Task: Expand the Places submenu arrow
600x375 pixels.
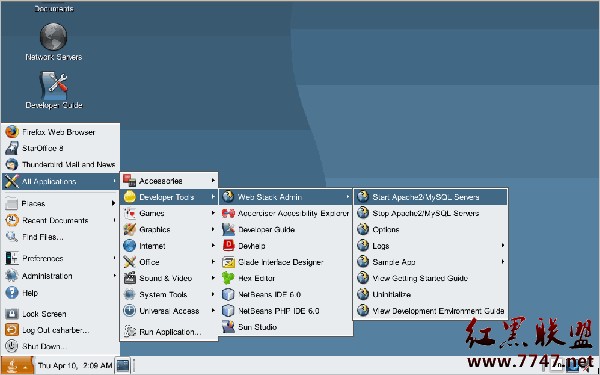Action: 113,203
